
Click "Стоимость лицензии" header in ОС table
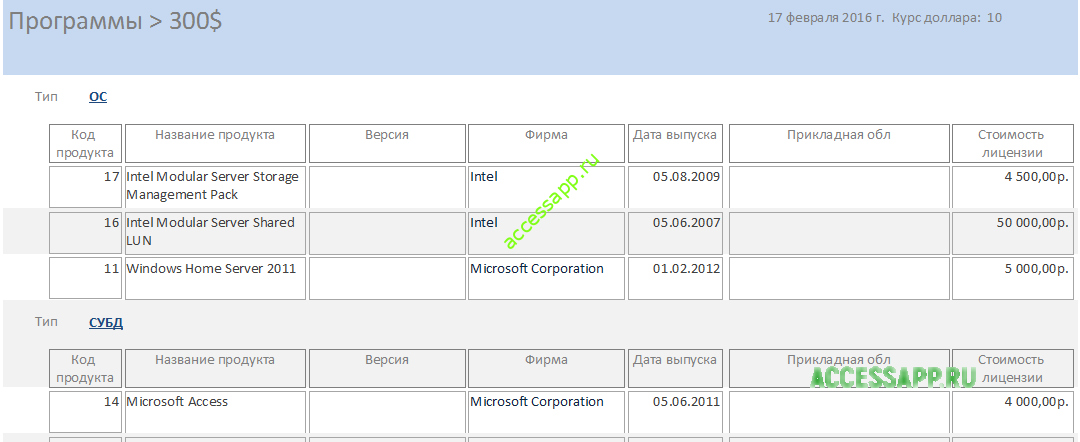tap(1012, 144)
